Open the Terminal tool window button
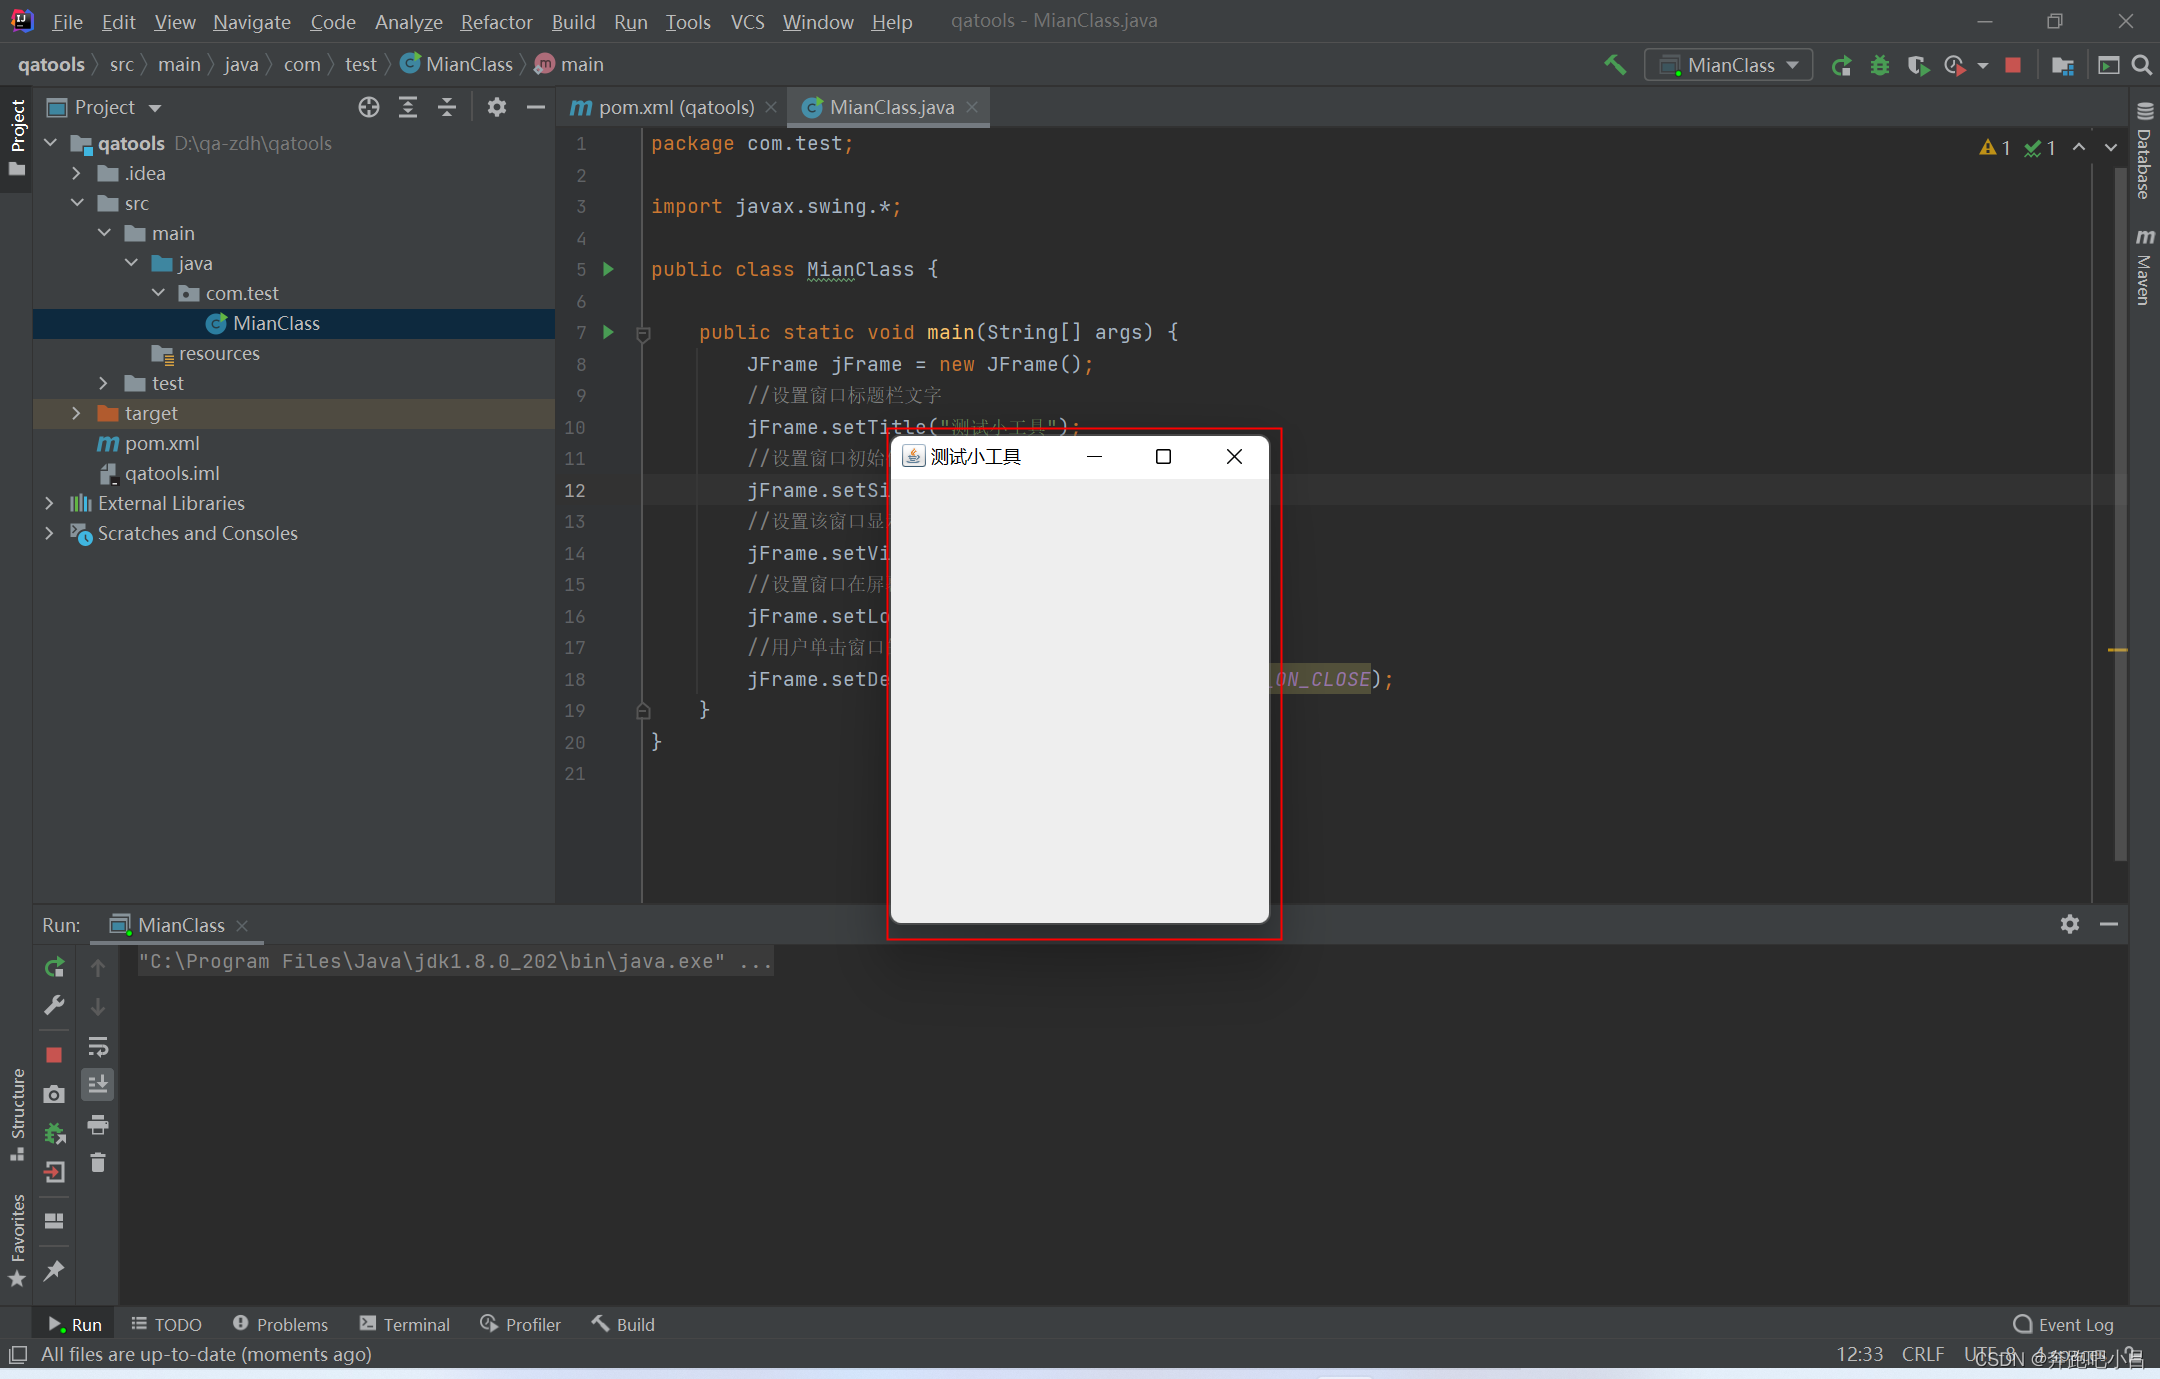Viewport: 2160px width, 1379px height. coord(405,1324)
